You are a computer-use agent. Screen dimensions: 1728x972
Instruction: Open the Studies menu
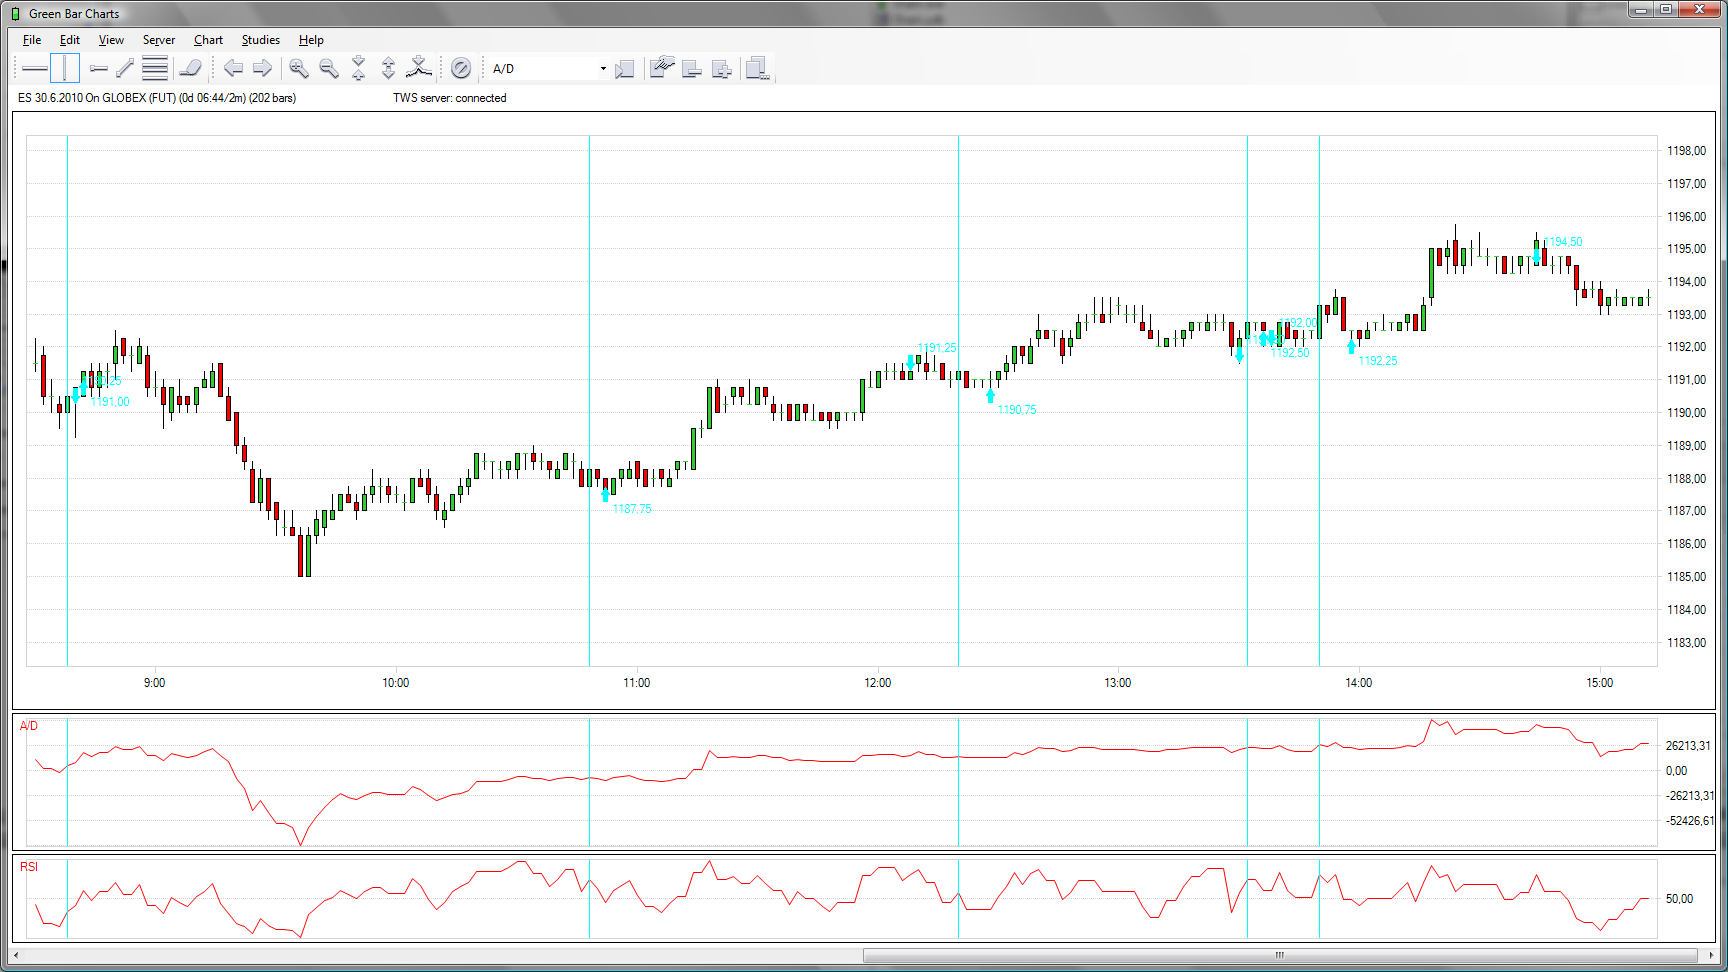260,40
